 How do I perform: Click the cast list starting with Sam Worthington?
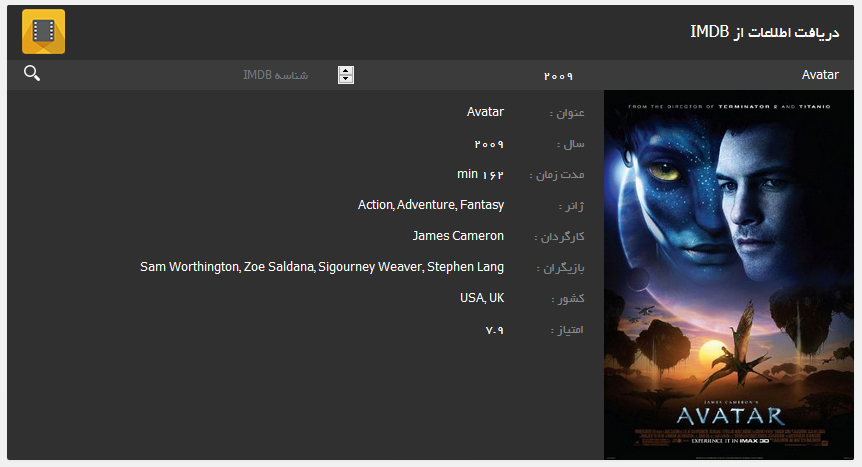coord(322,267)
